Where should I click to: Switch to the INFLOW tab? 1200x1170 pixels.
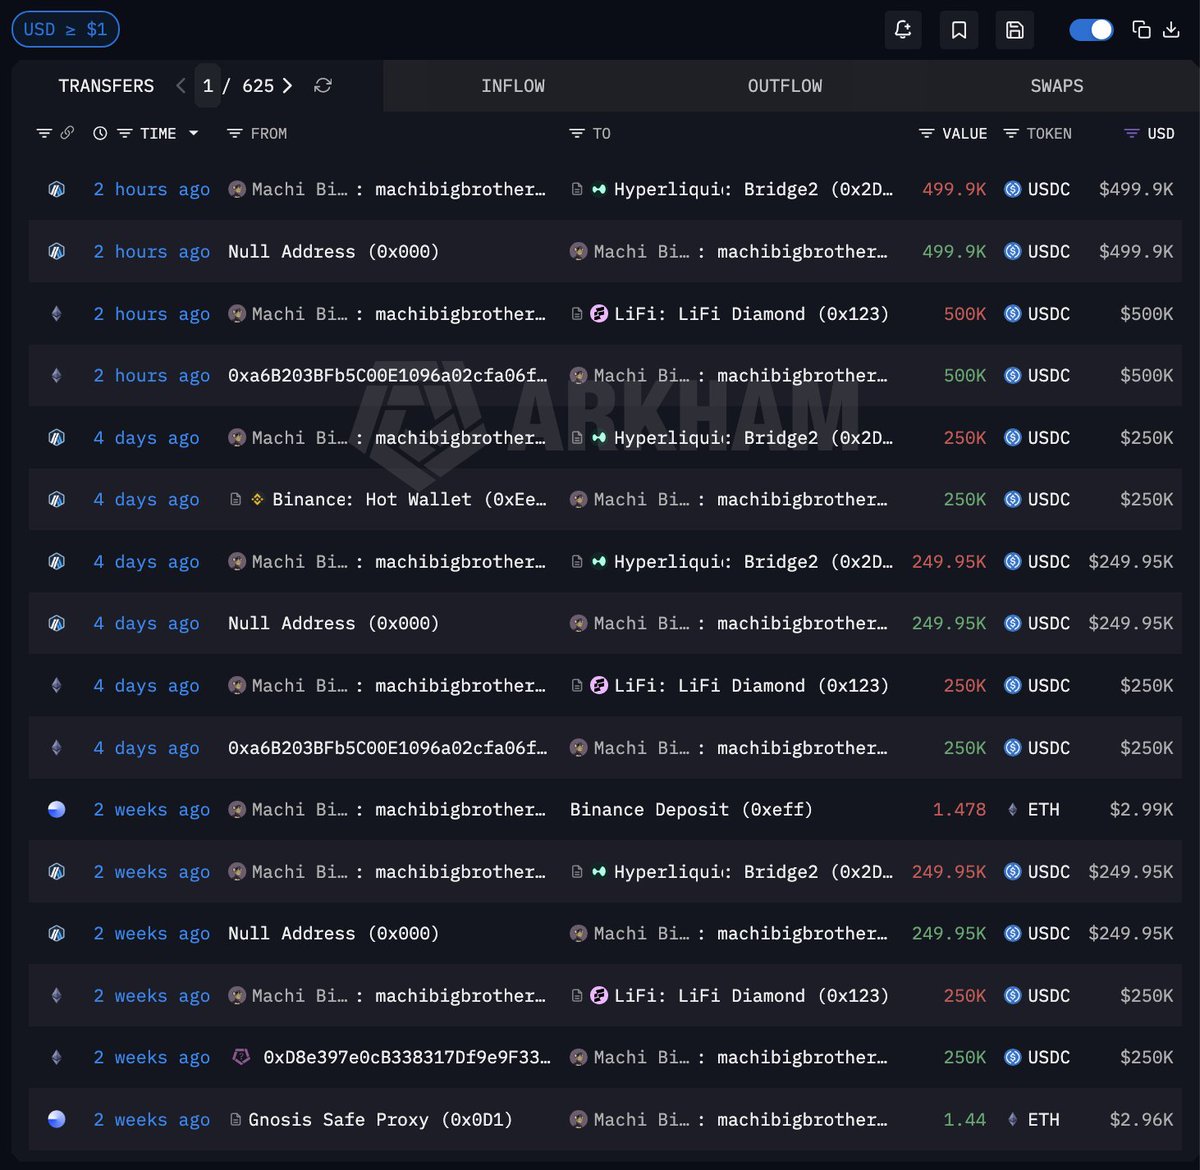click(513, 86)
